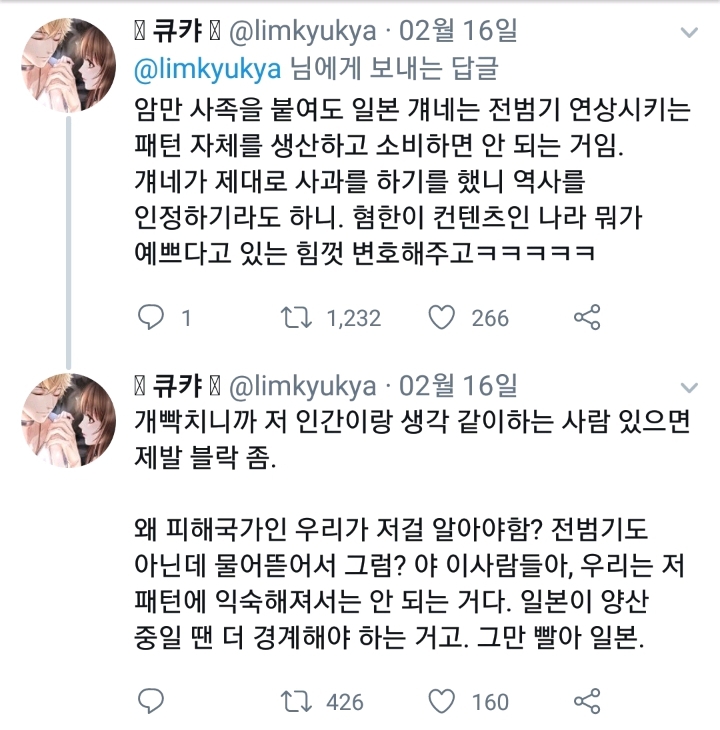The width and height of the screenshot is (720, 730).
Task: Open the first tweet's options chevron
Action: pyautogui.click(x=689, y=32)
